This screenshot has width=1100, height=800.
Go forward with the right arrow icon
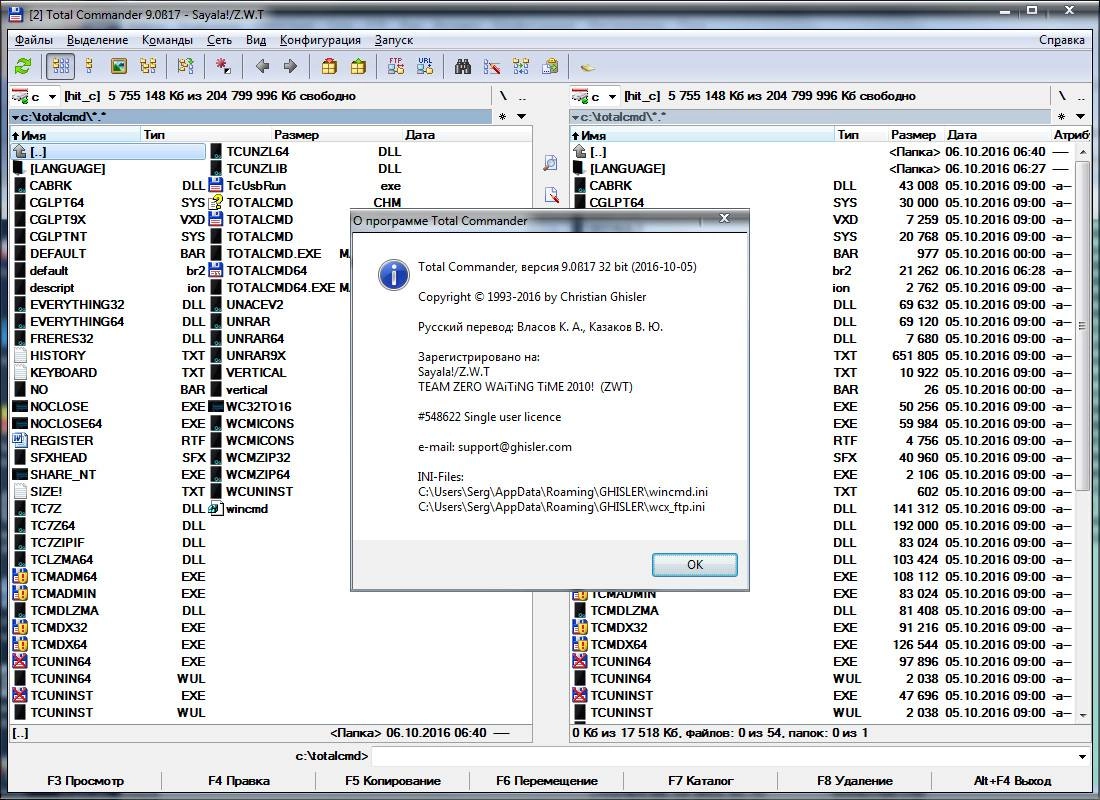pyautogui.click(x=290, y=67)
